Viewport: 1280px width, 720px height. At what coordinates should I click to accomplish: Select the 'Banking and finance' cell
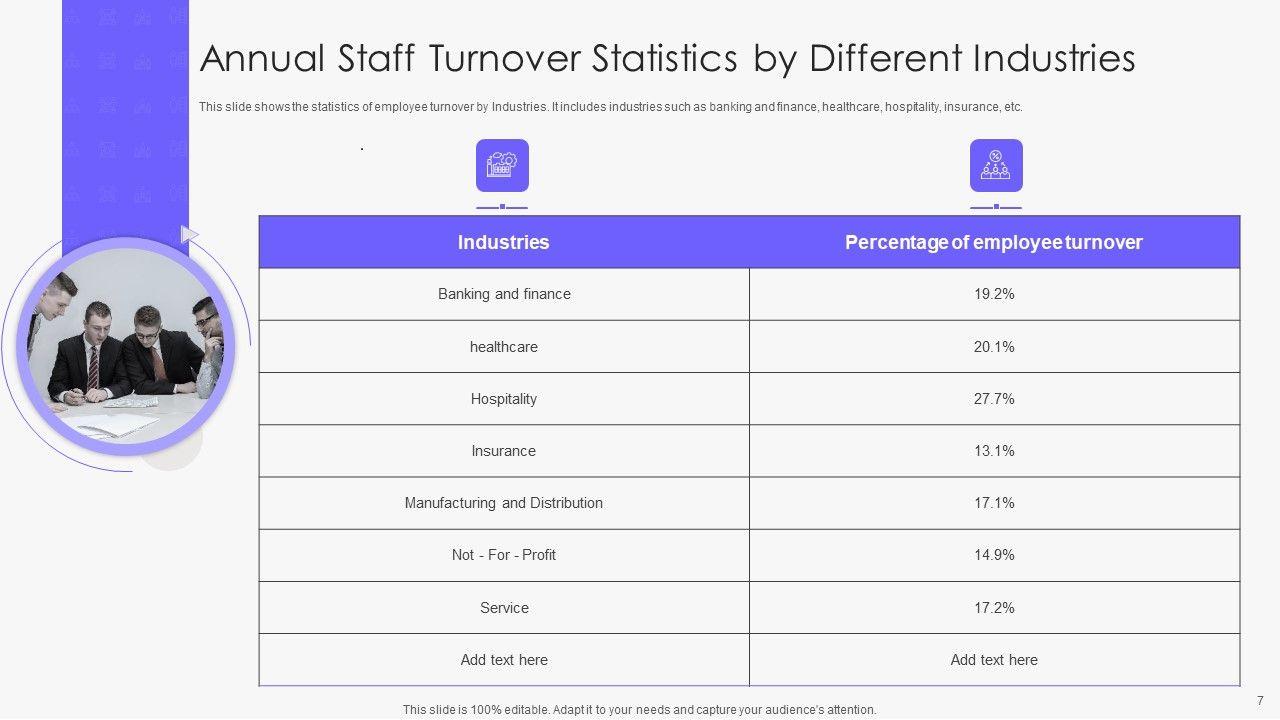504,294
